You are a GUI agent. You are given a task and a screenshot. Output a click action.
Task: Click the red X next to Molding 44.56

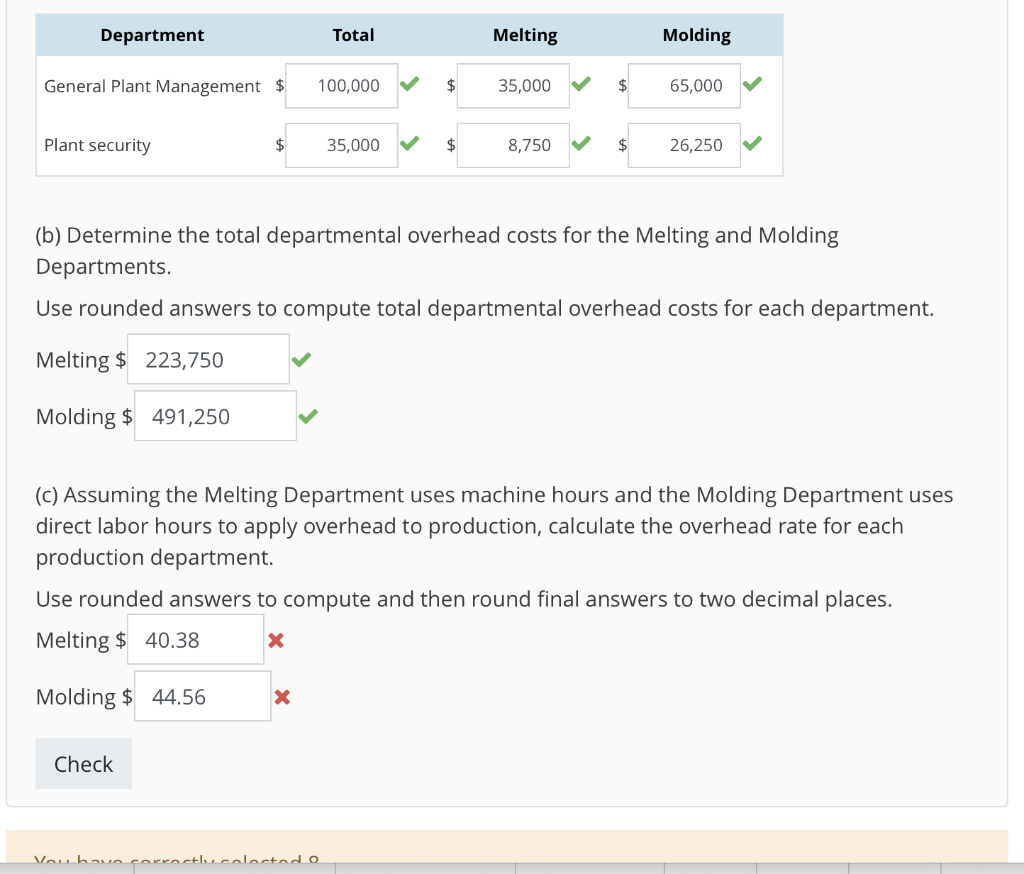(x=283, y=697)
